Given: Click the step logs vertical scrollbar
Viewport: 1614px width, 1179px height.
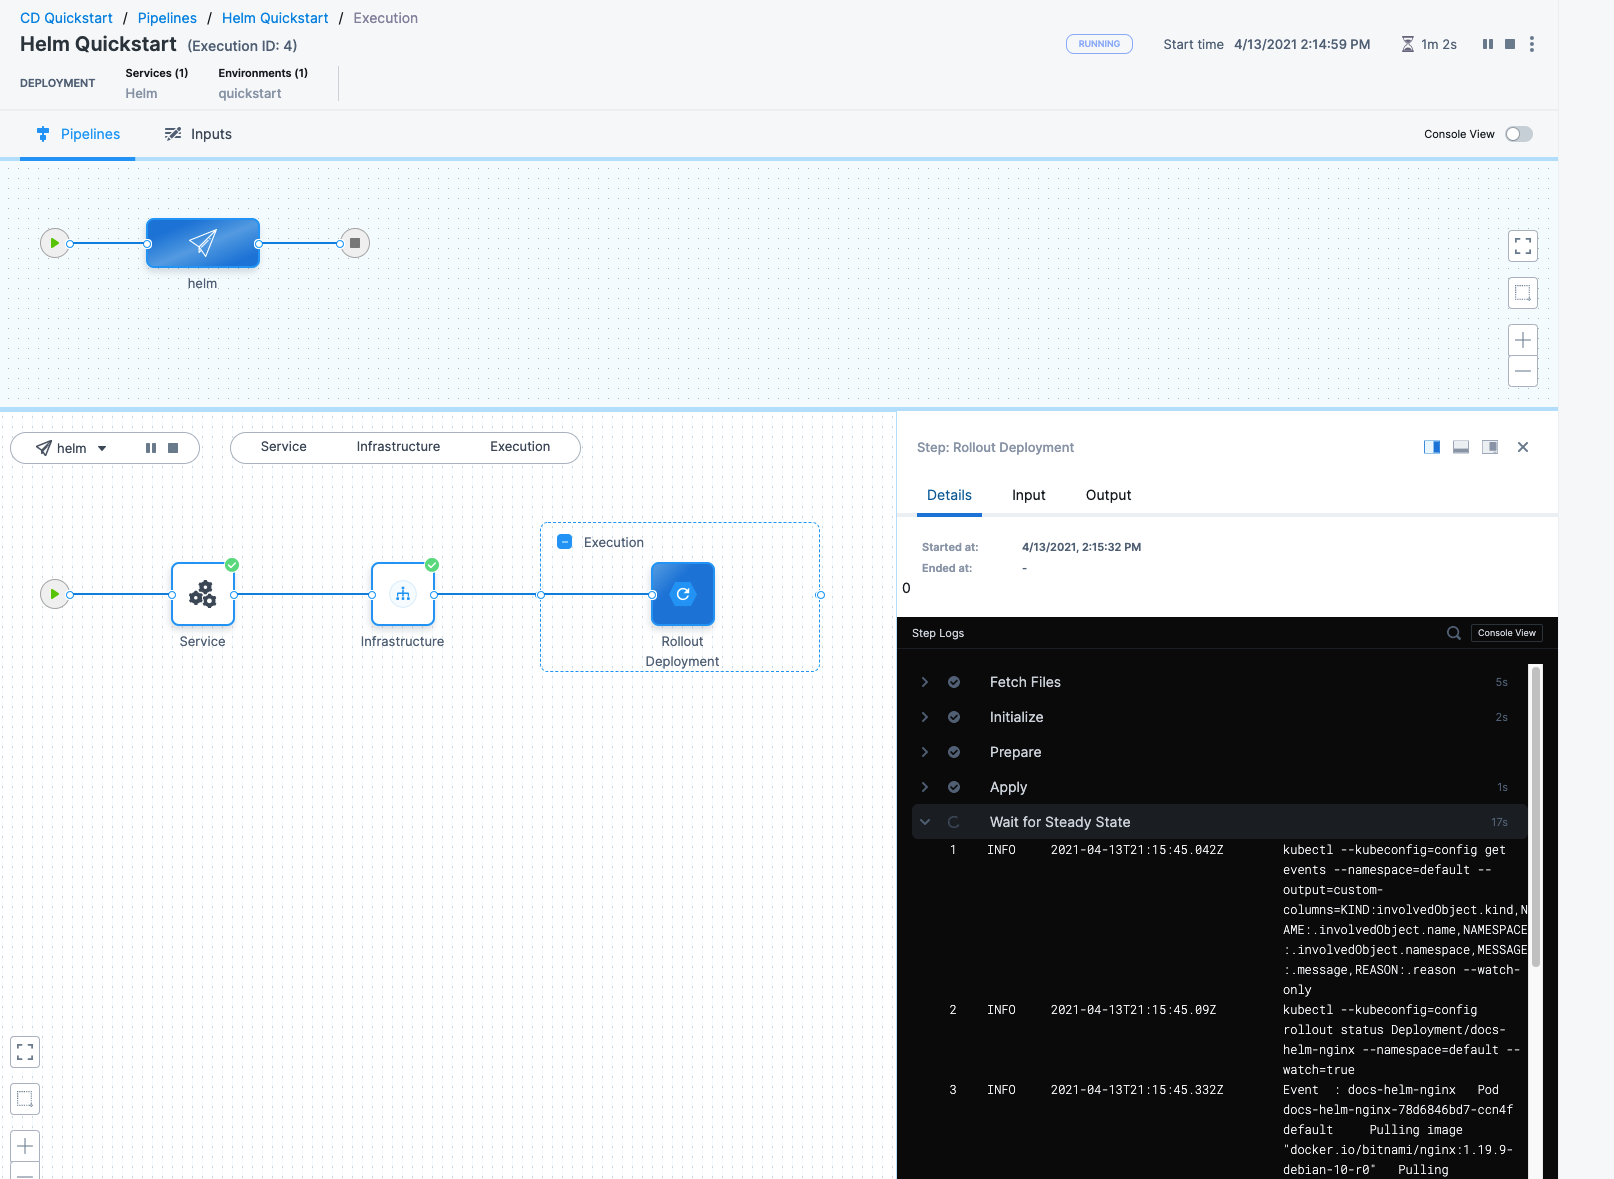Looking at the screenshot, I should click(1536, 815).
